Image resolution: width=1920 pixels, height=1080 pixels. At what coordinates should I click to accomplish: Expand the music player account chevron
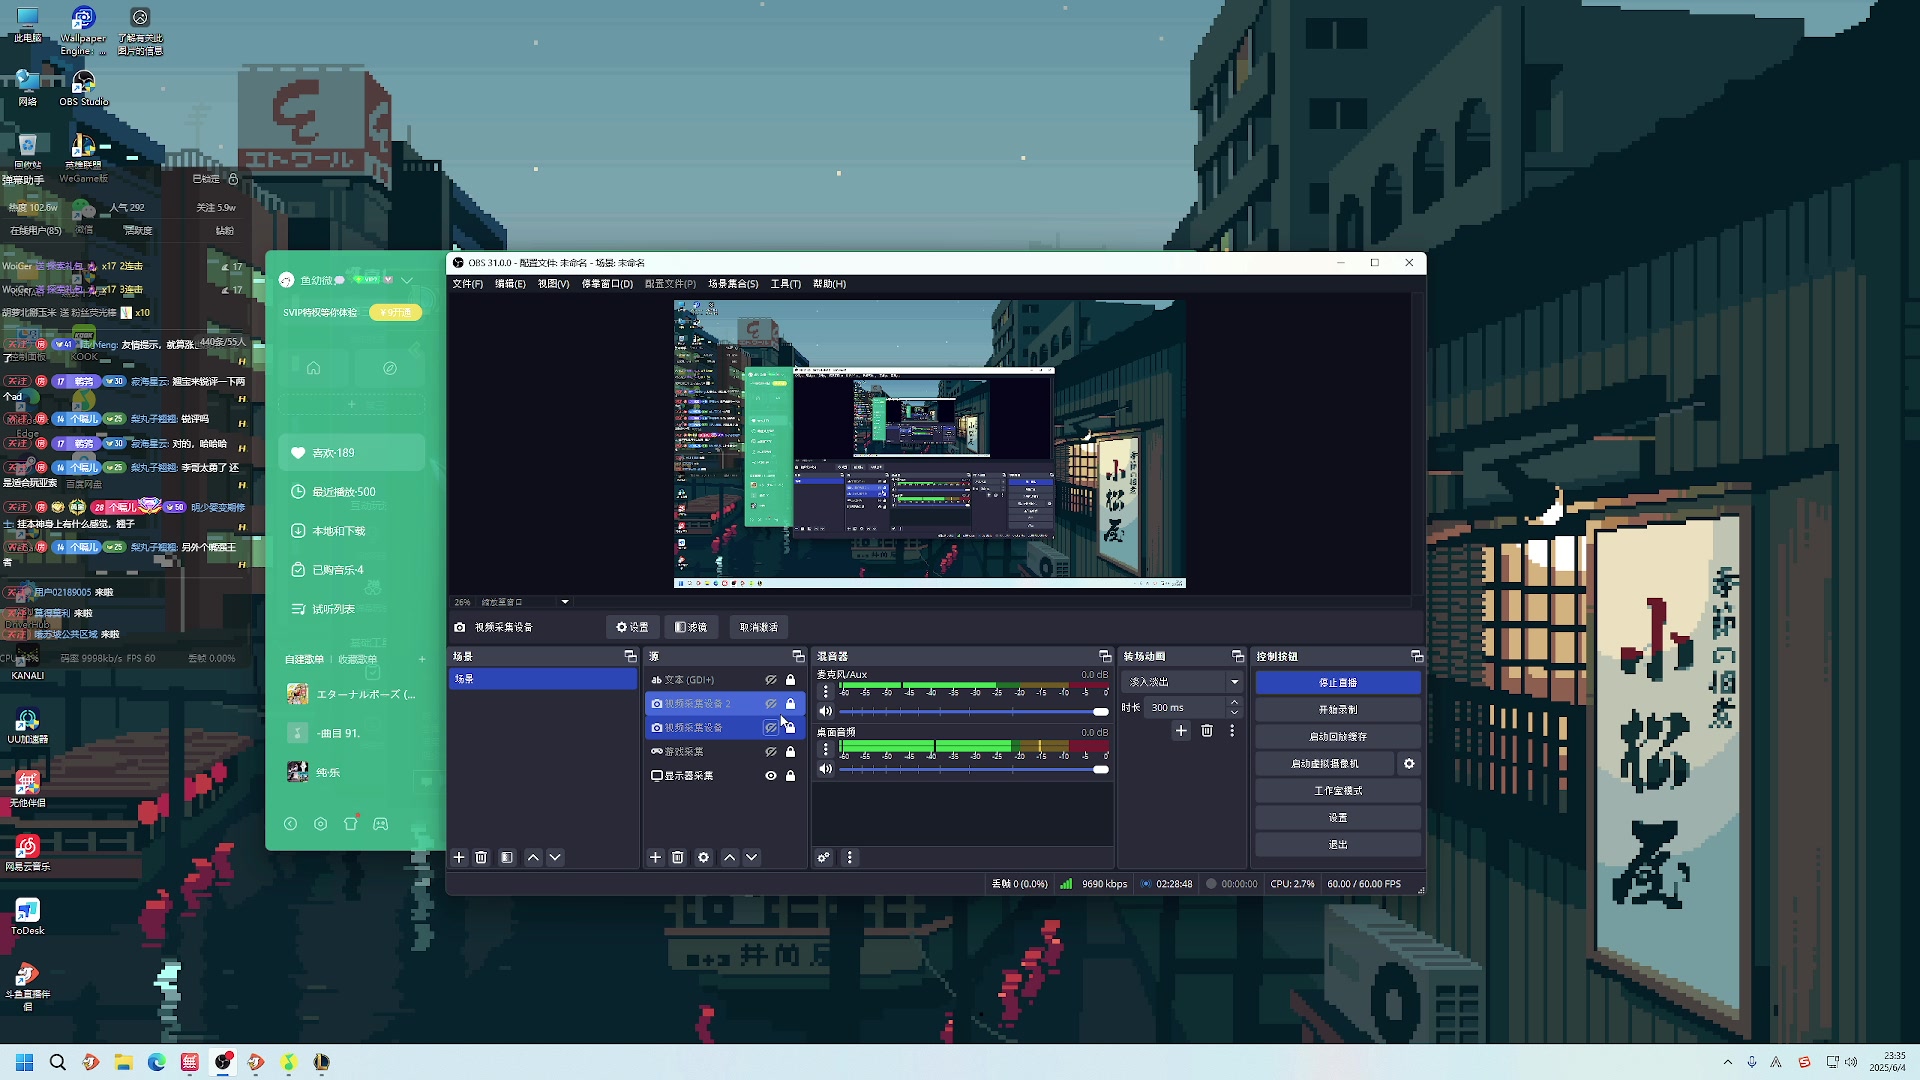pyautogui.click(x=407, y=280)
